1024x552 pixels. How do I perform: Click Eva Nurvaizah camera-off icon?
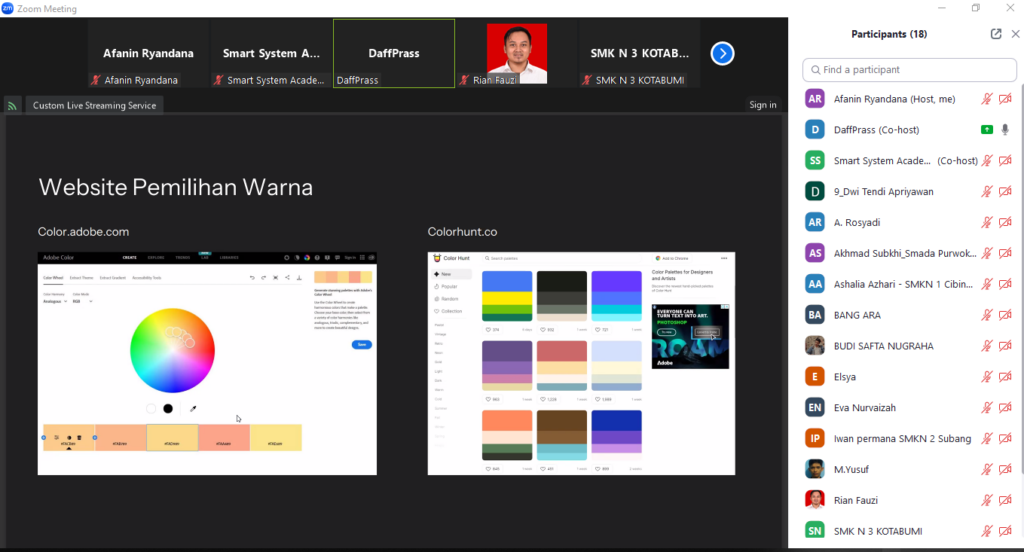pos(1006,408)
